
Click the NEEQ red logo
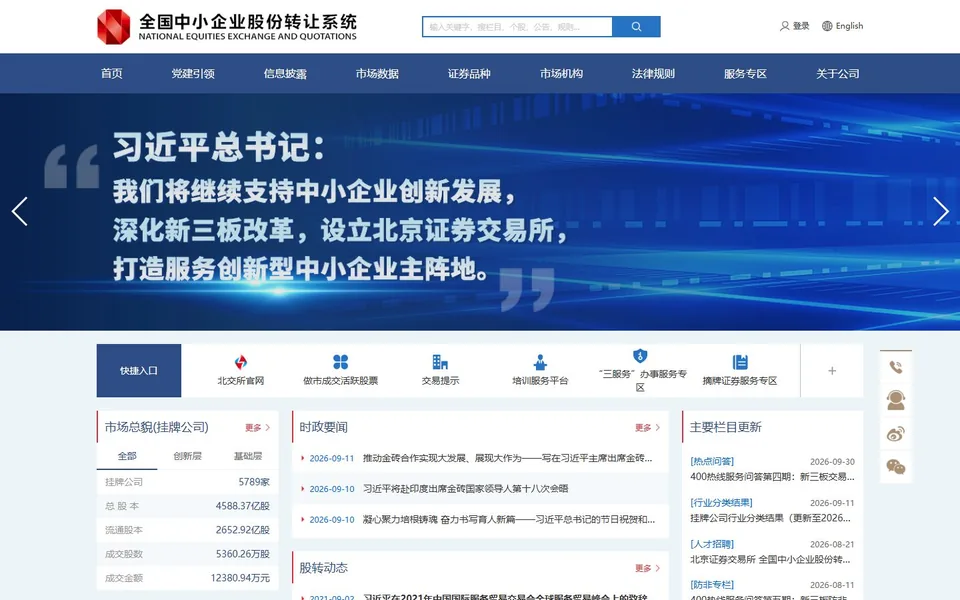tap(114, 27)
